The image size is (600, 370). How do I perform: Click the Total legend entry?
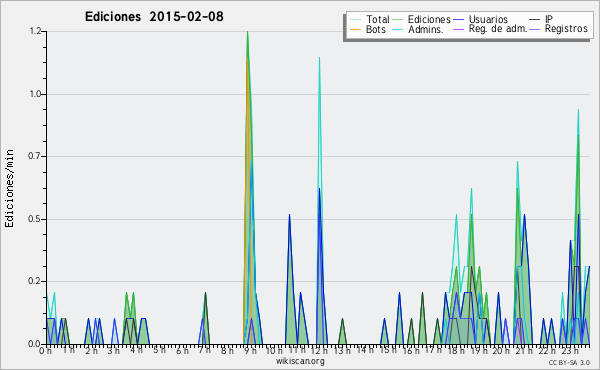[x=370, y=19]
